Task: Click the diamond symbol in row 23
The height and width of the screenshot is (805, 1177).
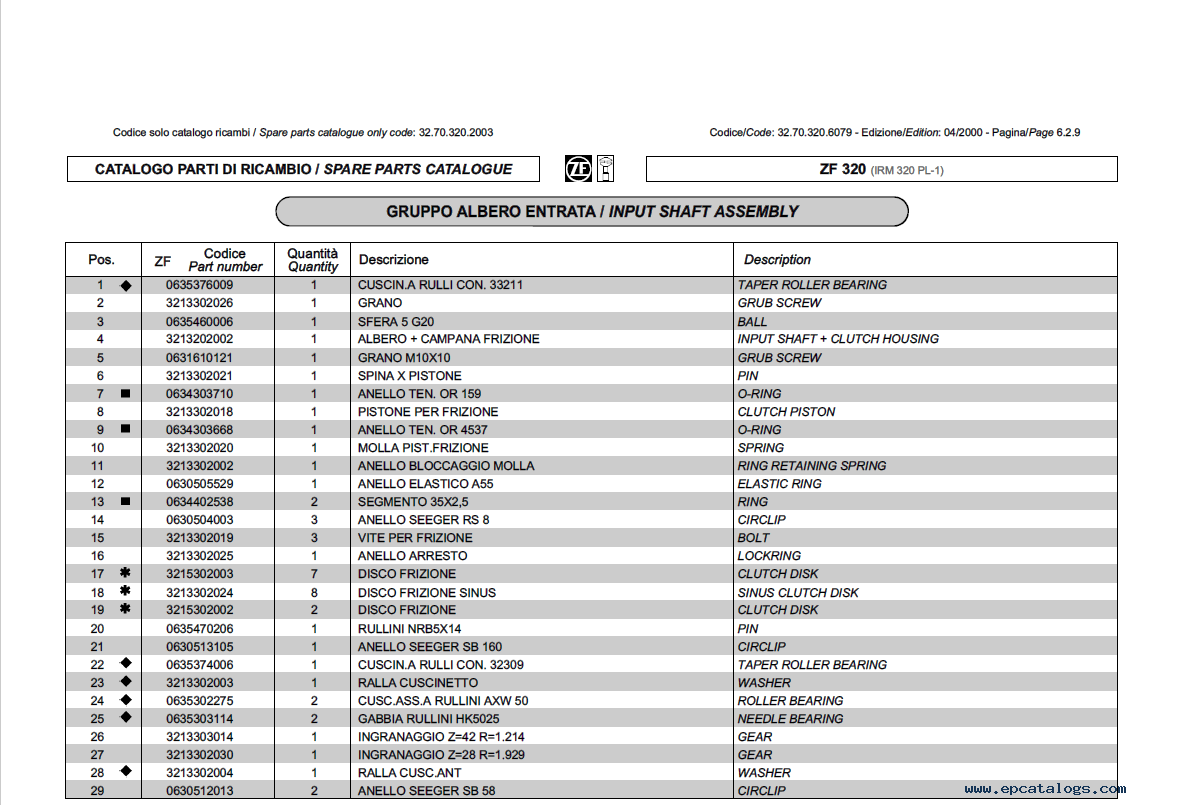Action: pyautogui.click(x=125, y=681)
